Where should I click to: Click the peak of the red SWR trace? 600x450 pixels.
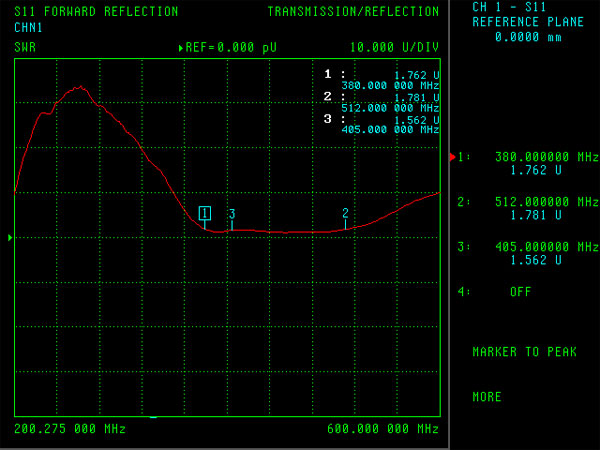(80, 87)
